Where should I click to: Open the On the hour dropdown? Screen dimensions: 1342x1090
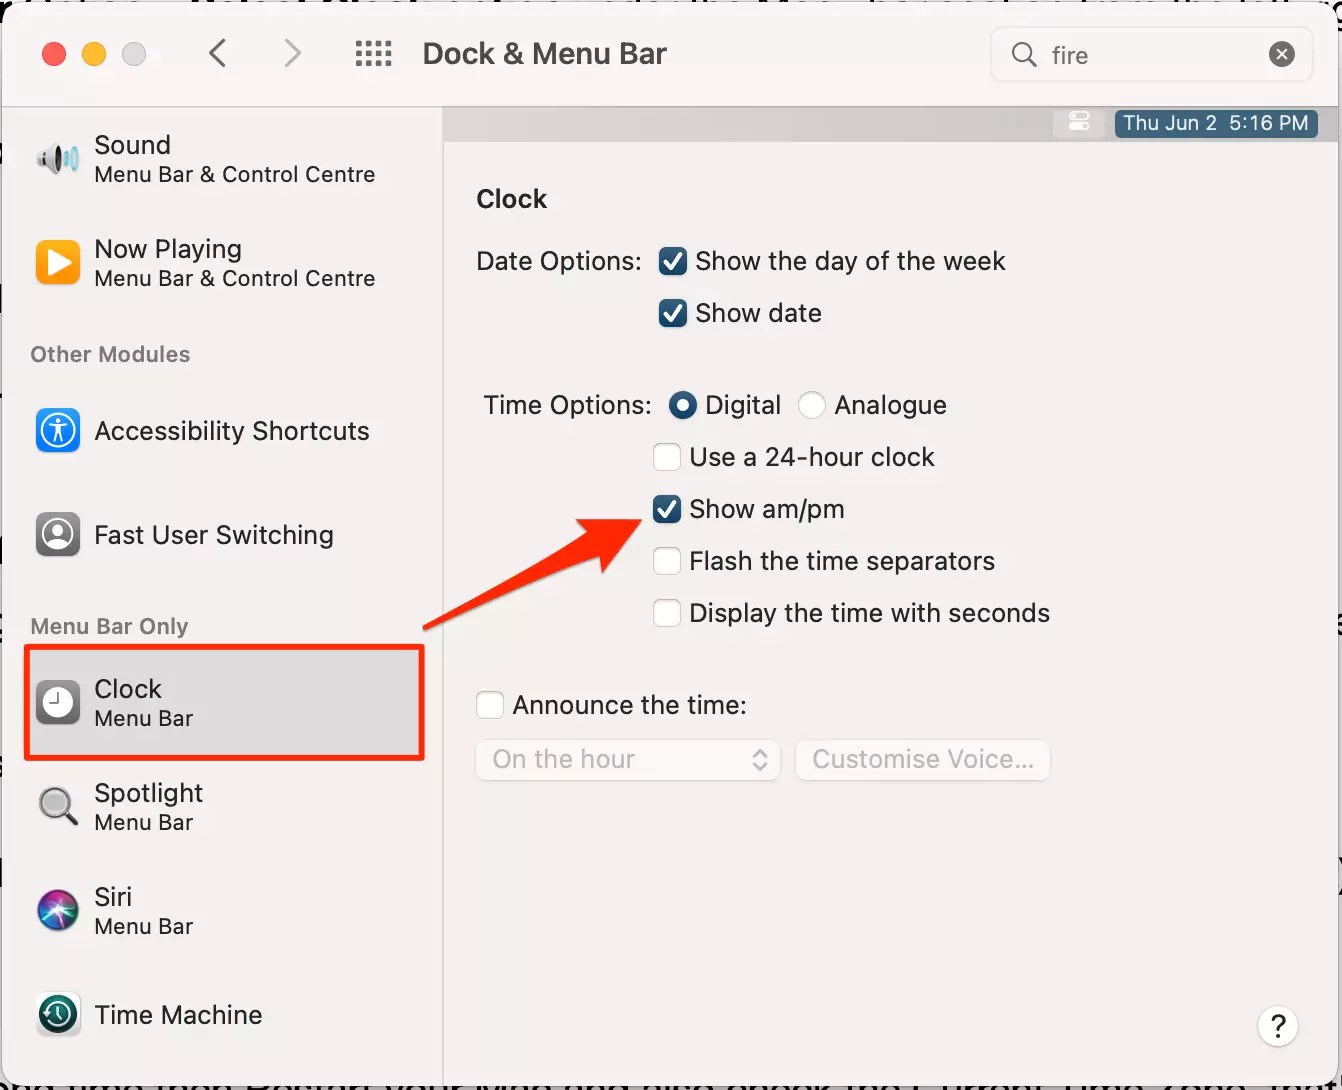point(627,760)
